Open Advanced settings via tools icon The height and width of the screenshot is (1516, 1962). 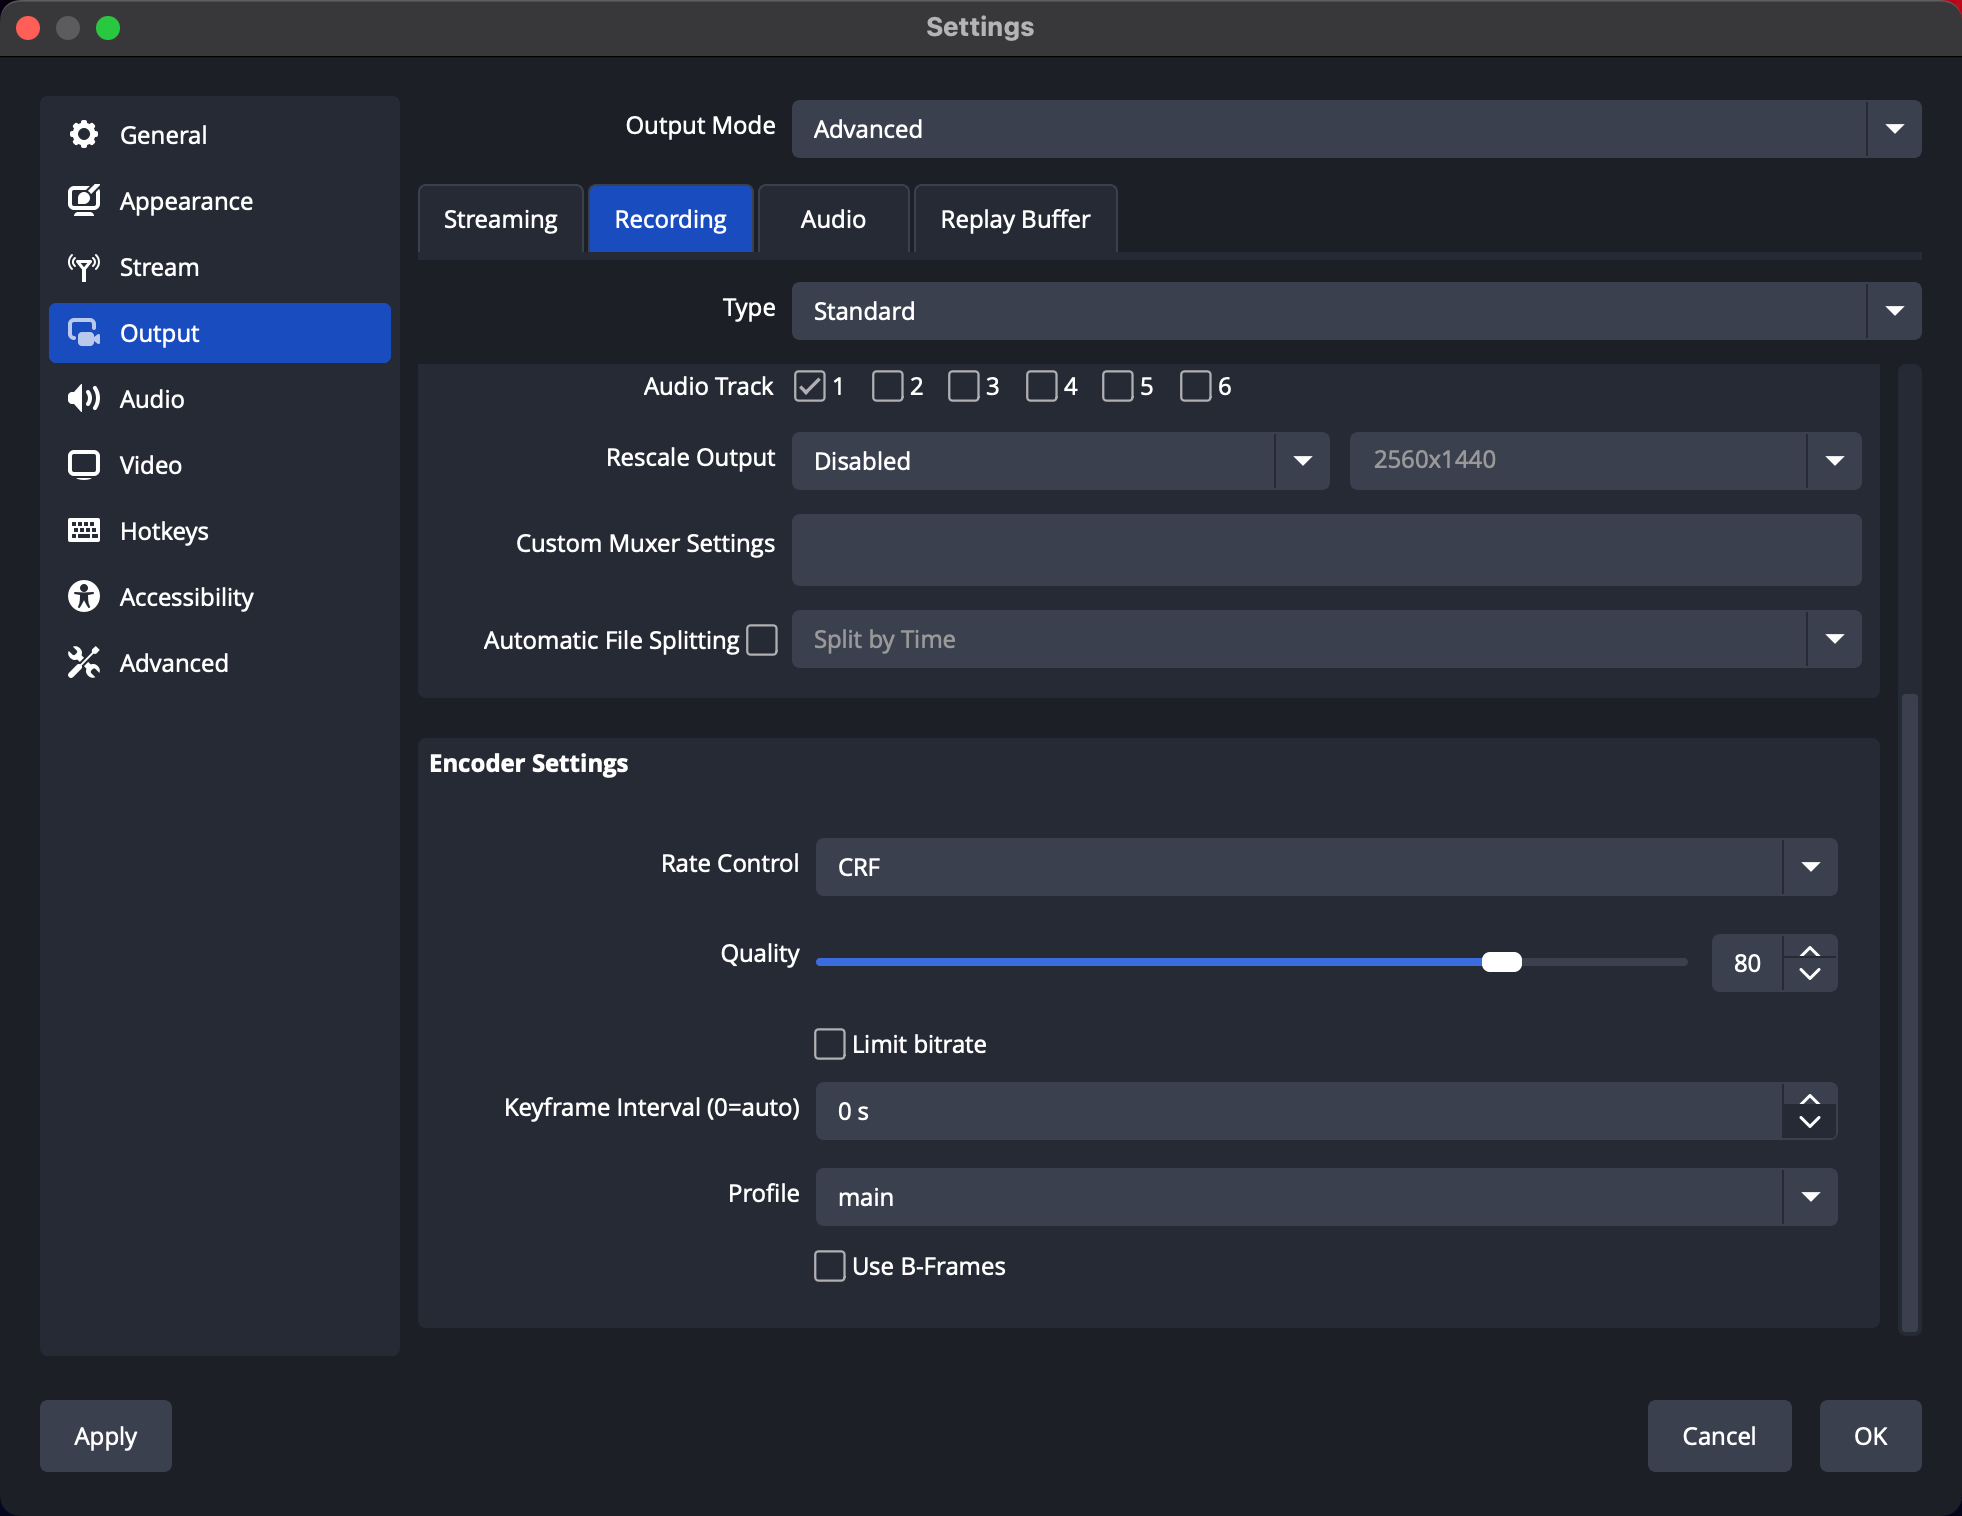click(85, 662)
